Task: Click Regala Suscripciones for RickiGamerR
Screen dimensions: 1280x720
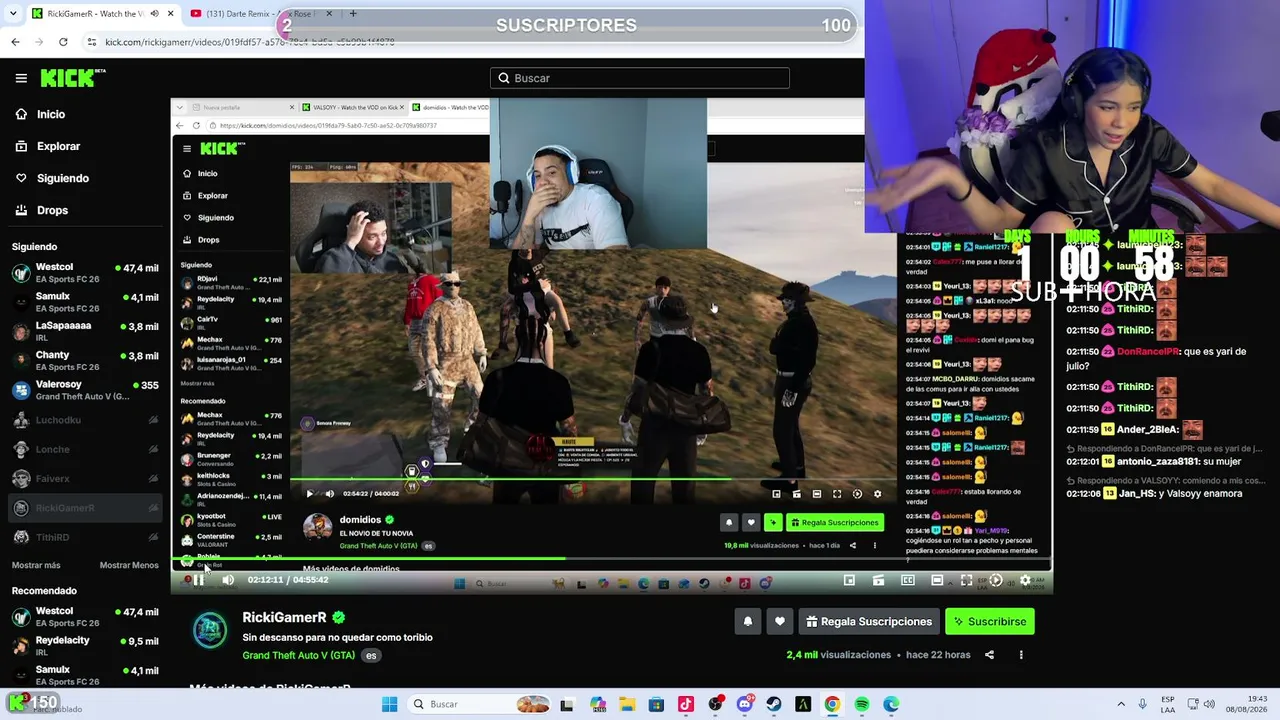Action: coord(868,622)
